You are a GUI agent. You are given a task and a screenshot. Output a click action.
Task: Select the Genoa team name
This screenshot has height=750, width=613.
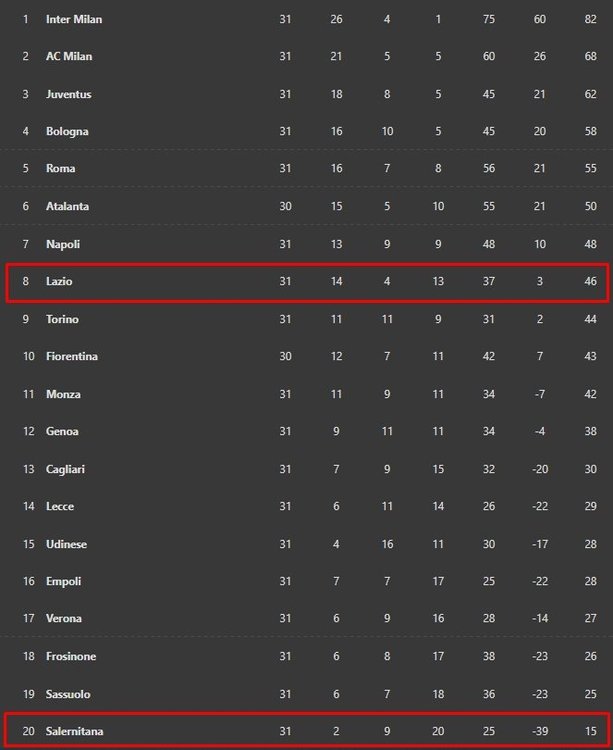(62, 431)
